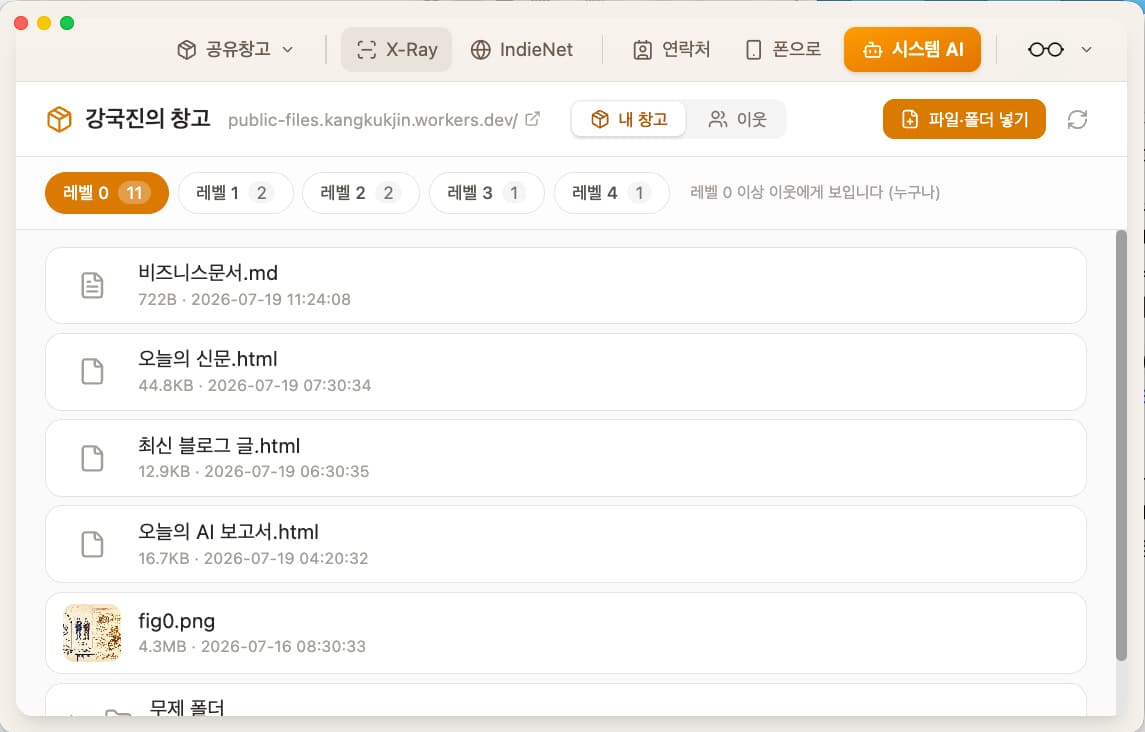Expand the chevron next to the glasses icon
The width and height of the screenshot is (1145, 732).
(x=1087, y=50)
